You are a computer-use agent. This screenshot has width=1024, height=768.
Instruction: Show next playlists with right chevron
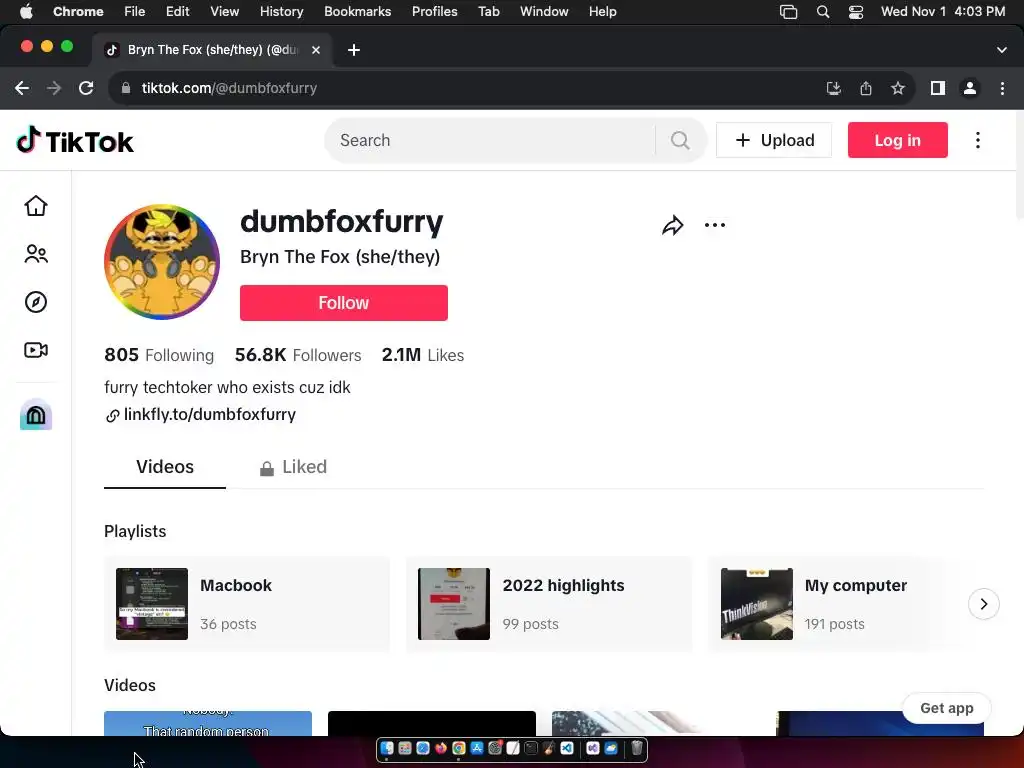pos(984,604)
